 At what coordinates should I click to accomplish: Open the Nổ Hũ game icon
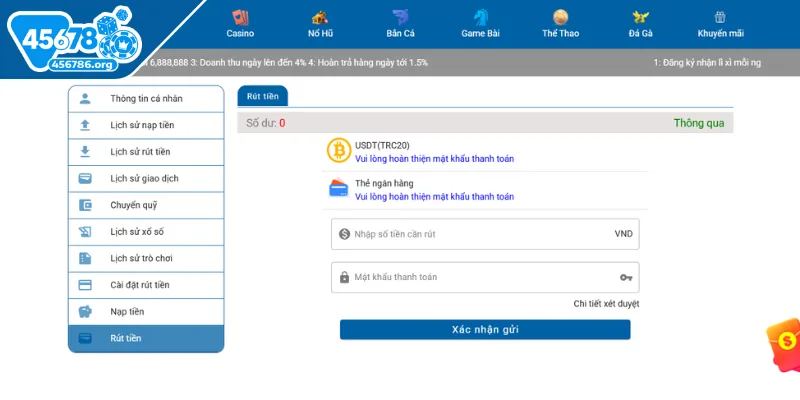pyautogui.click(x=320, y=17)
